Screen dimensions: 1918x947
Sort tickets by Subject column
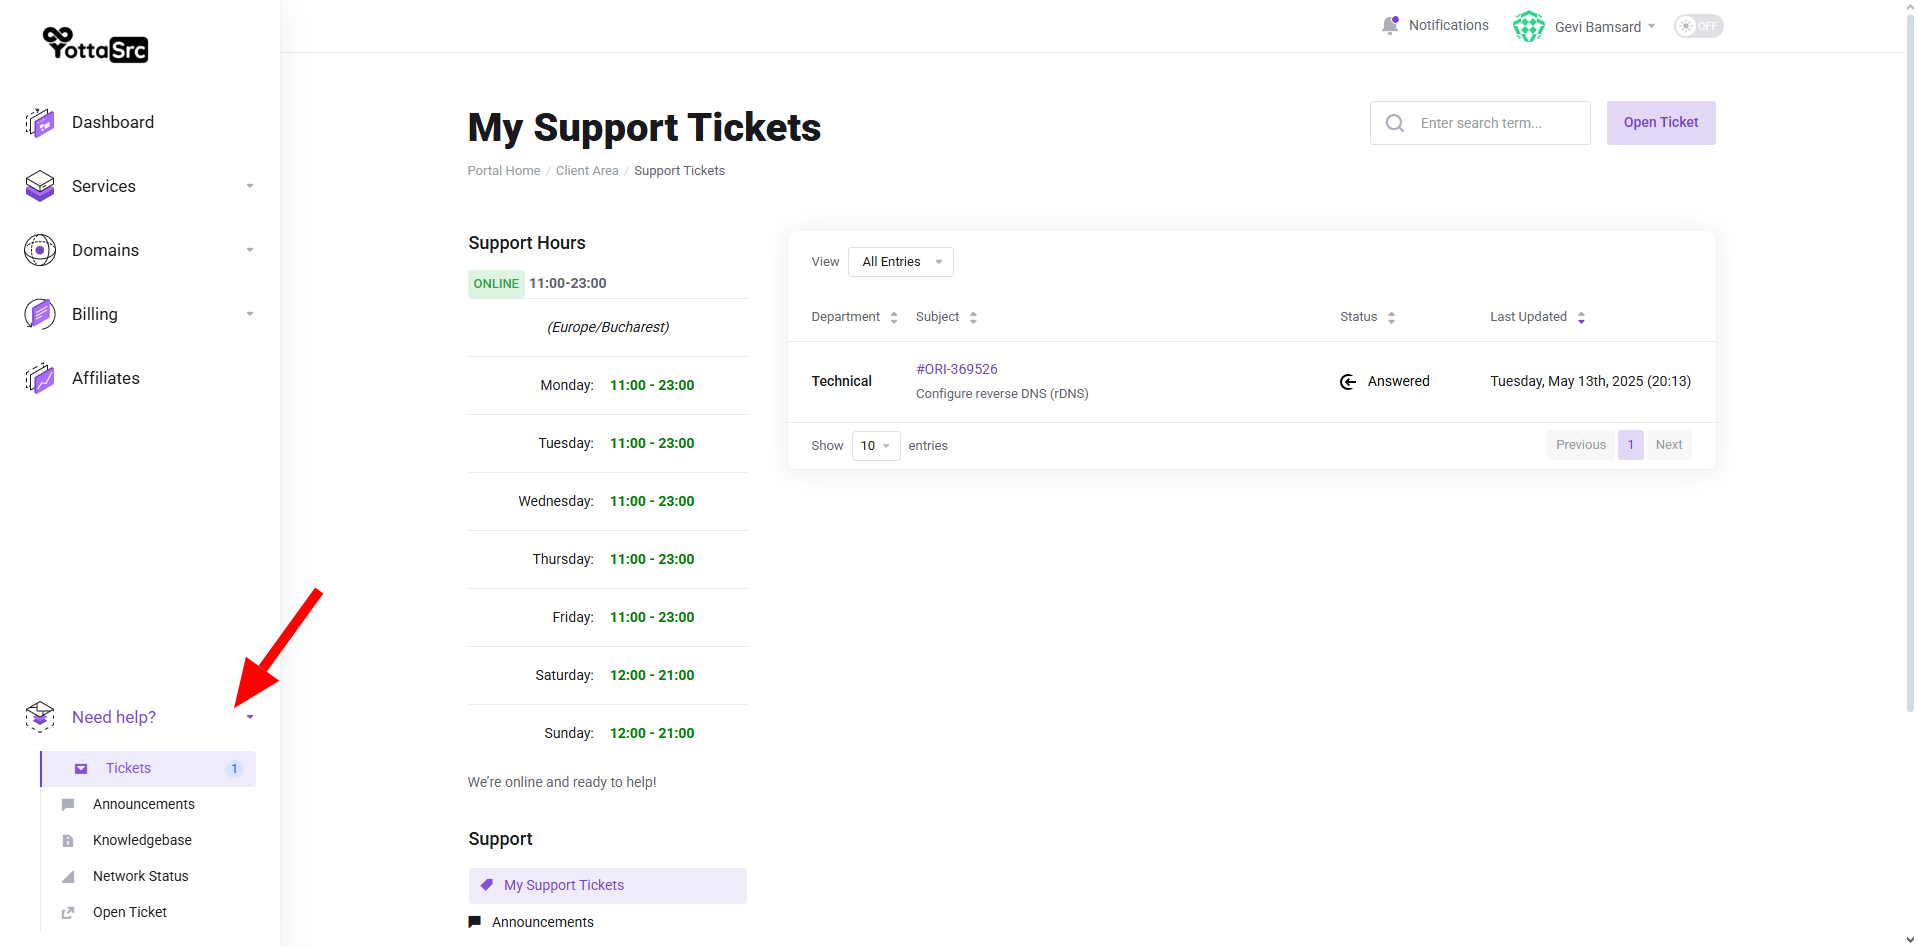(946, 317)
